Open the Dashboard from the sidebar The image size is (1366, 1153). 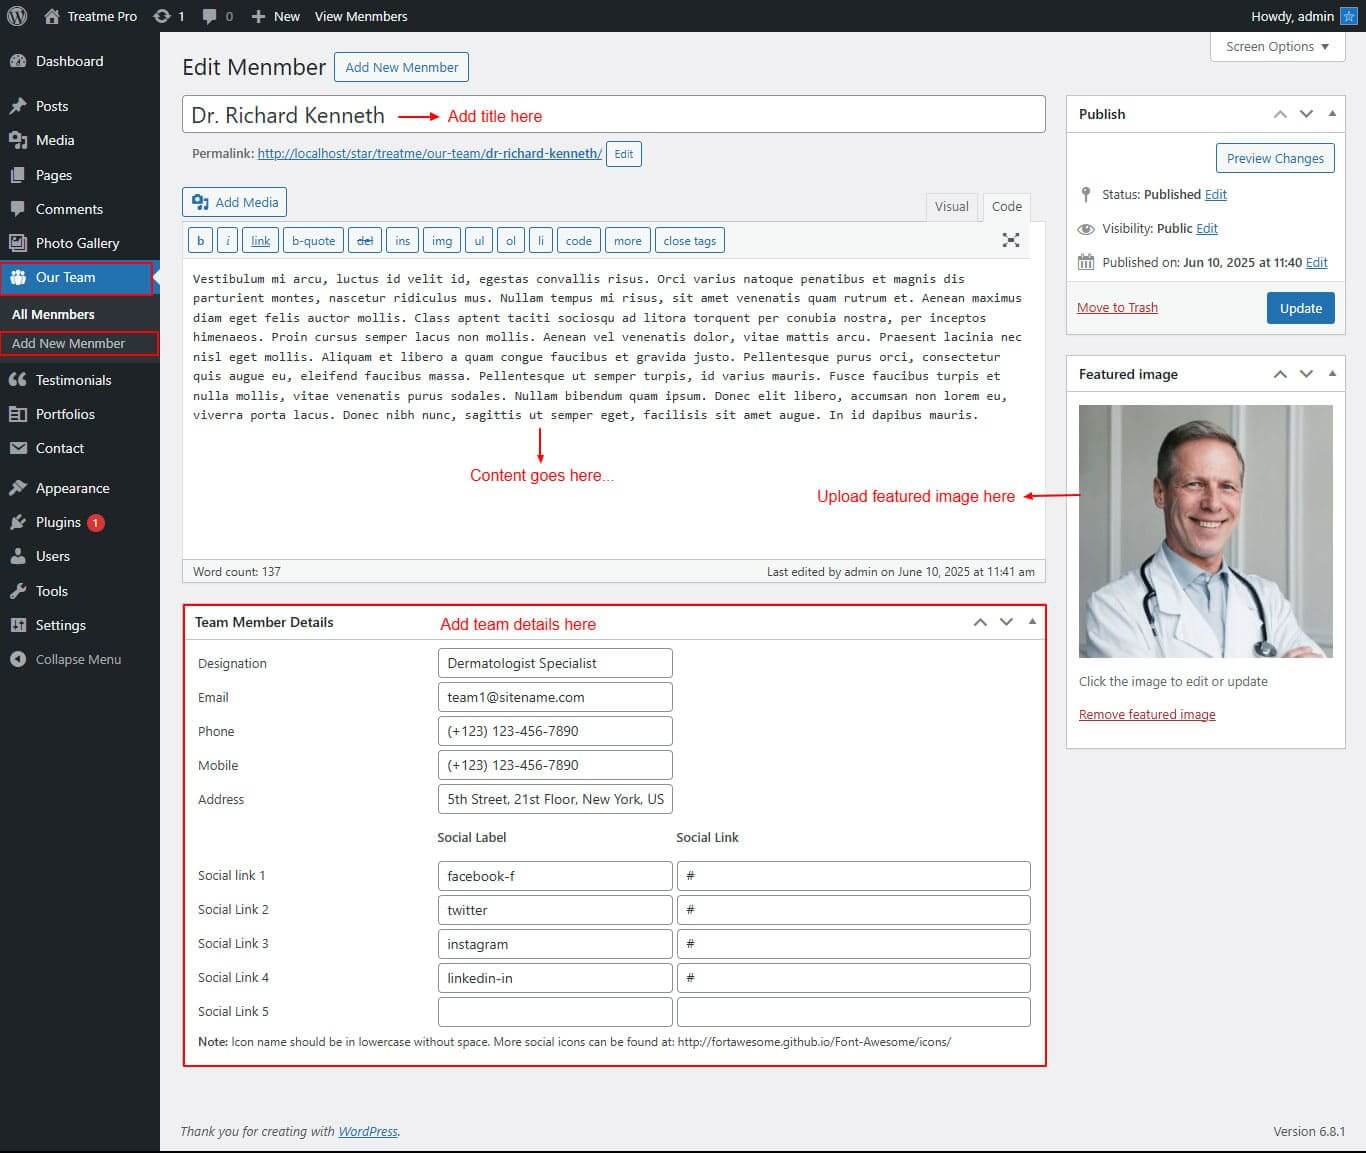[x=69, y=61]
